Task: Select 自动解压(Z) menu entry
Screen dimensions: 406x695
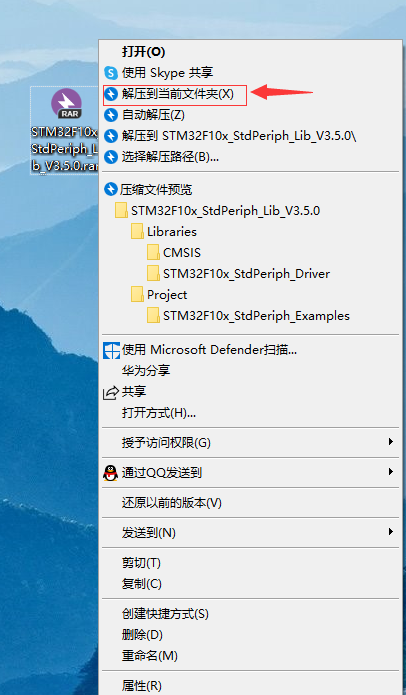Action: tap(153, 115)
